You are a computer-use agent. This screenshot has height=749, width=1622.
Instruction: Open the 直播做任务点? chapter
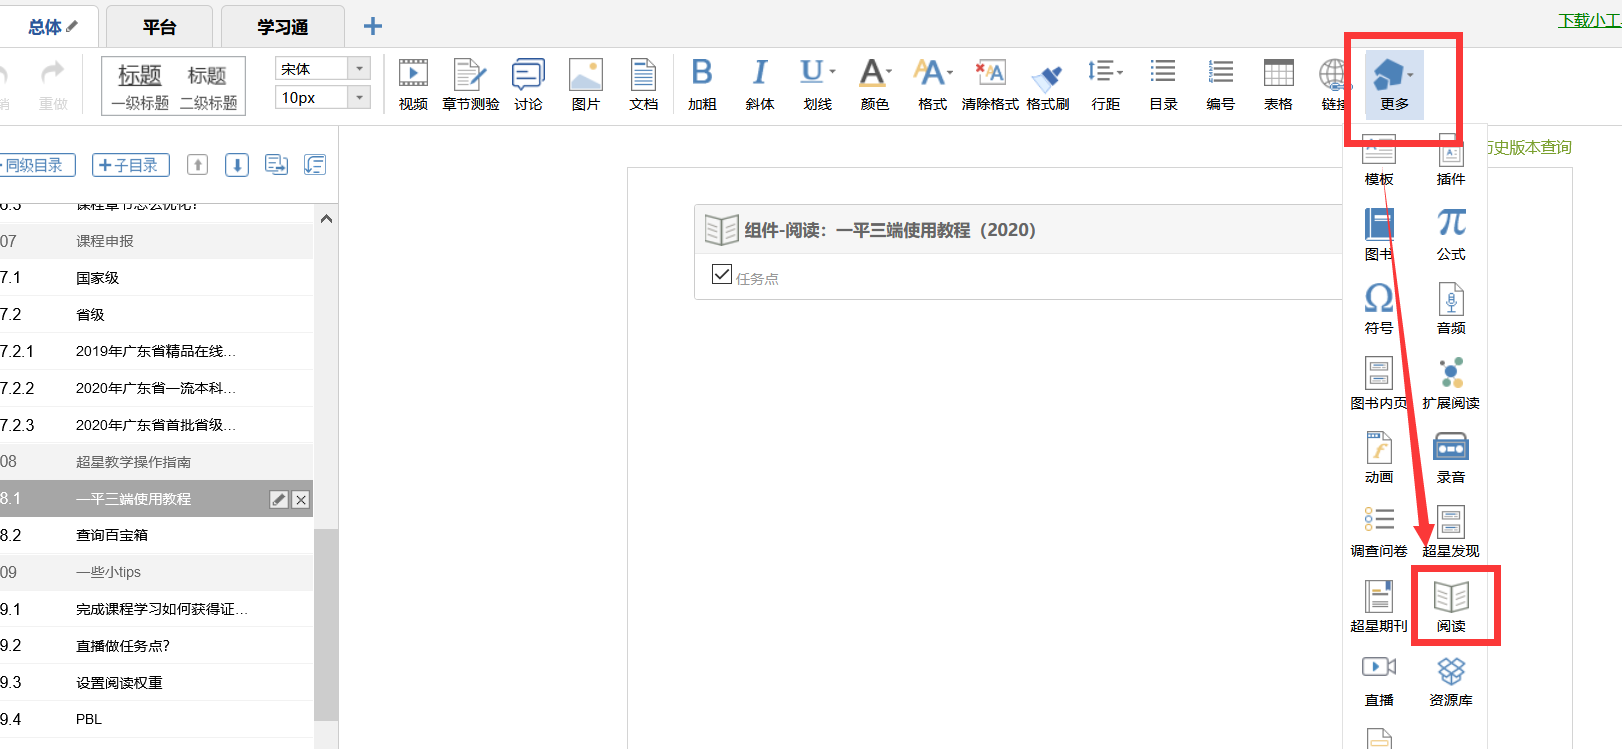point(156,646)
